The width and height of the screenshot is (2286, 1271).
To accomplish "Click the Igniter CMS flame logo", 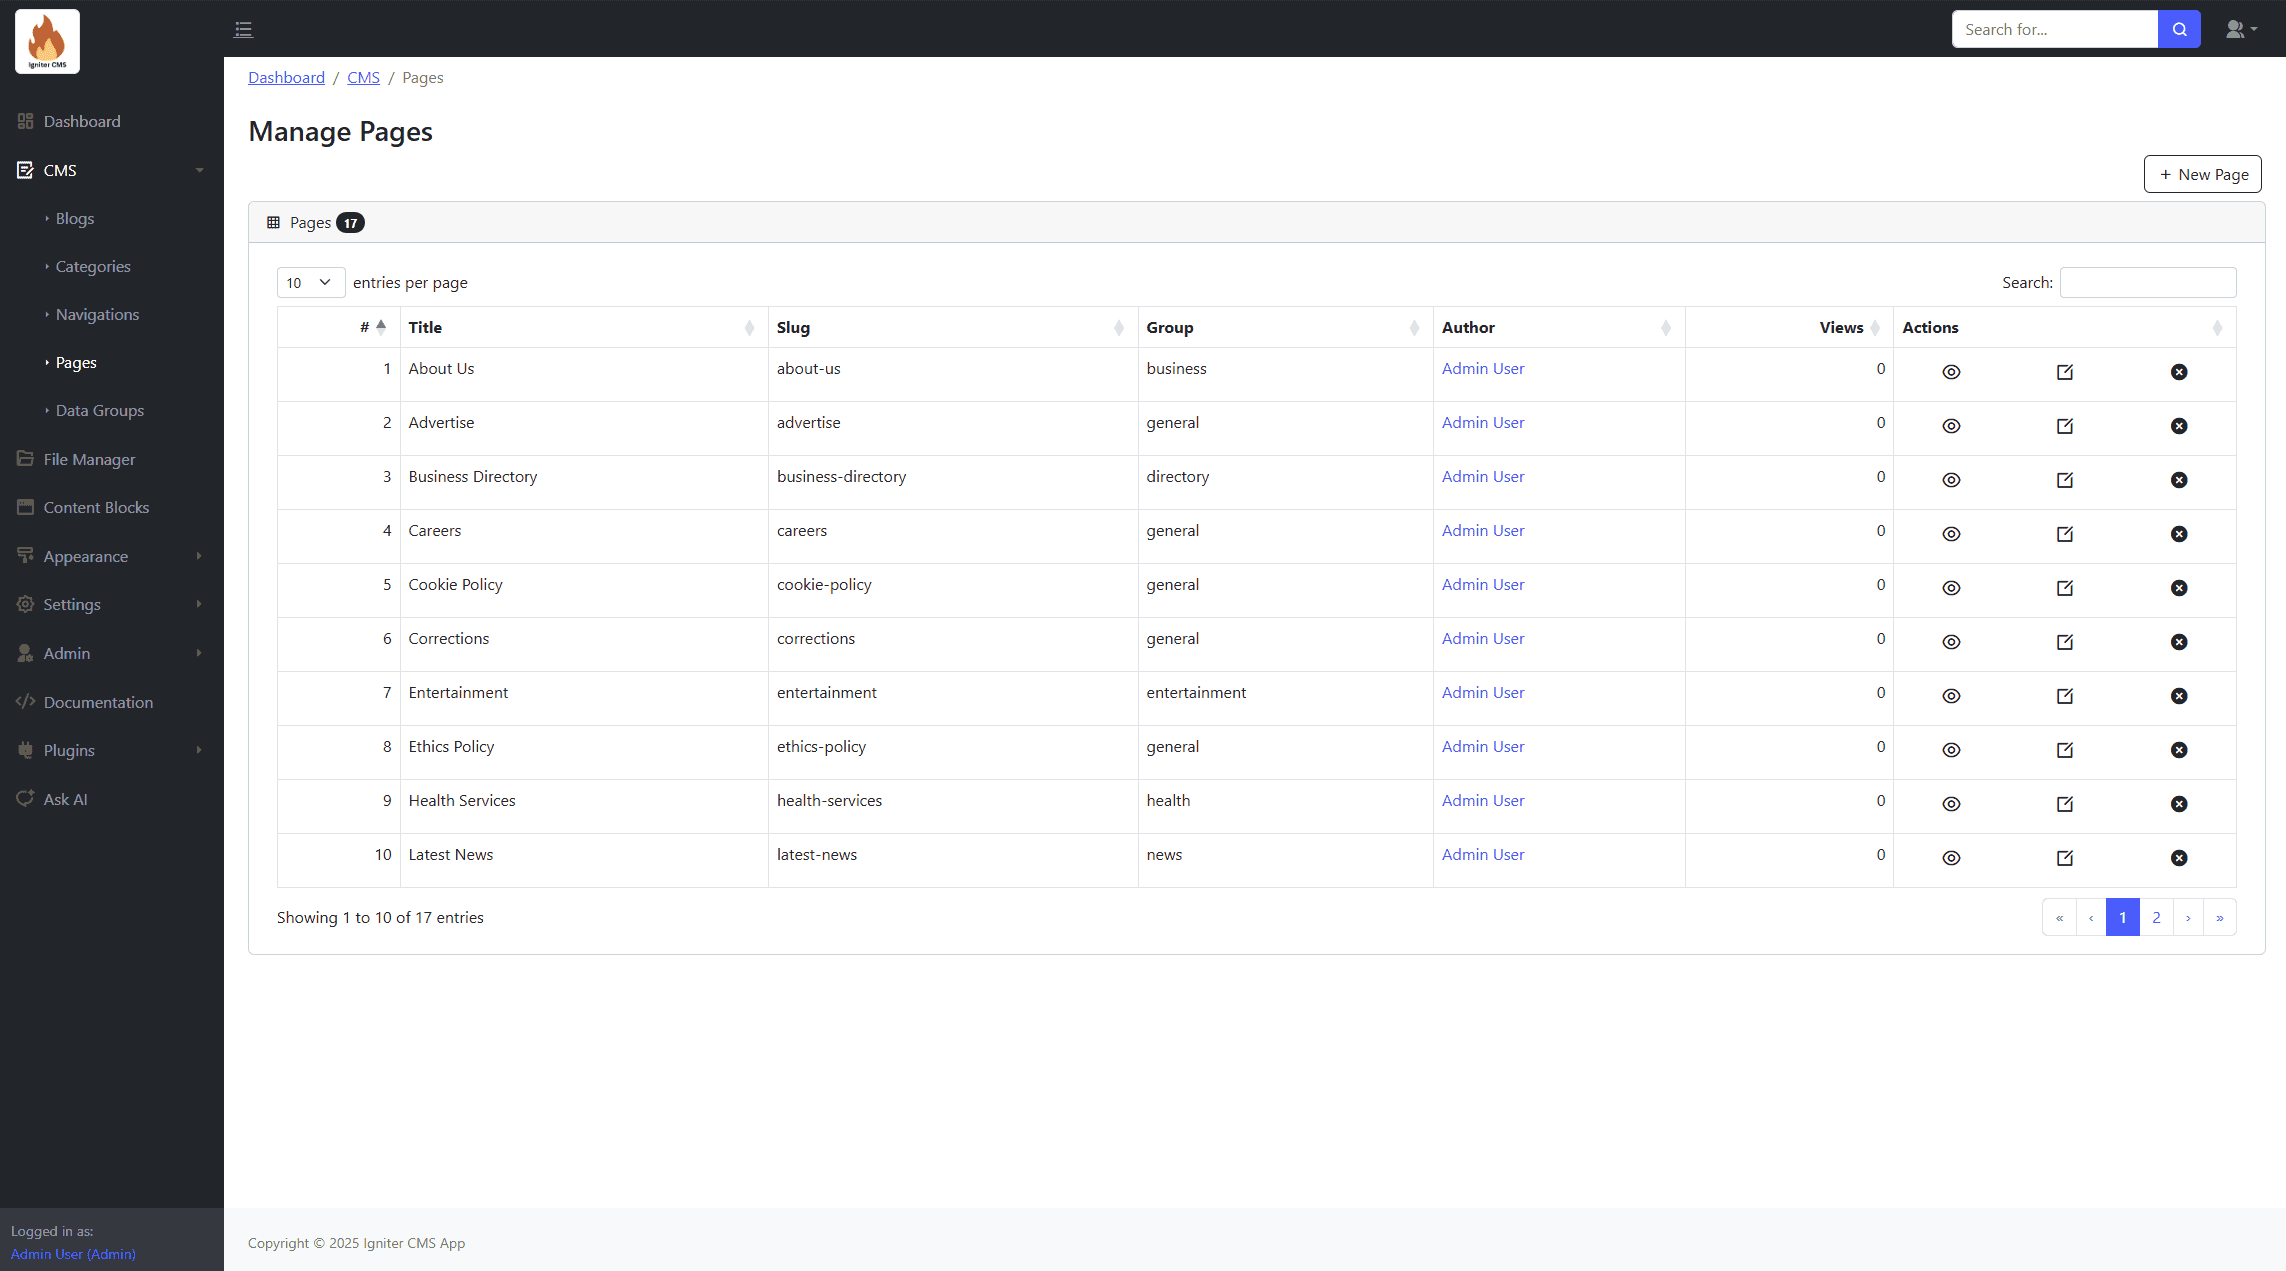I will [47, 41].
